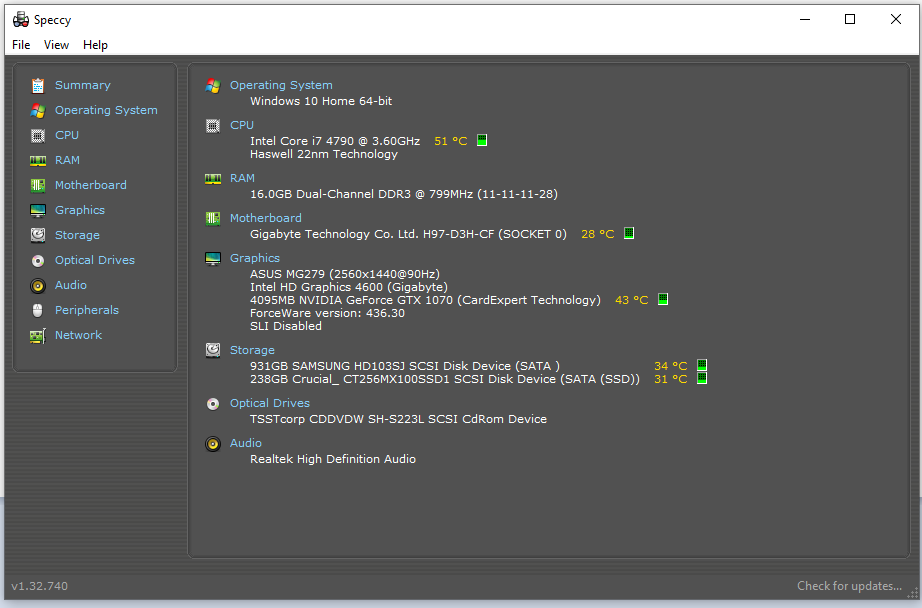Click the Motherboard icon in sidebar
The height and width of the screenshot is (608, 922).
click(x=38, y=186)
